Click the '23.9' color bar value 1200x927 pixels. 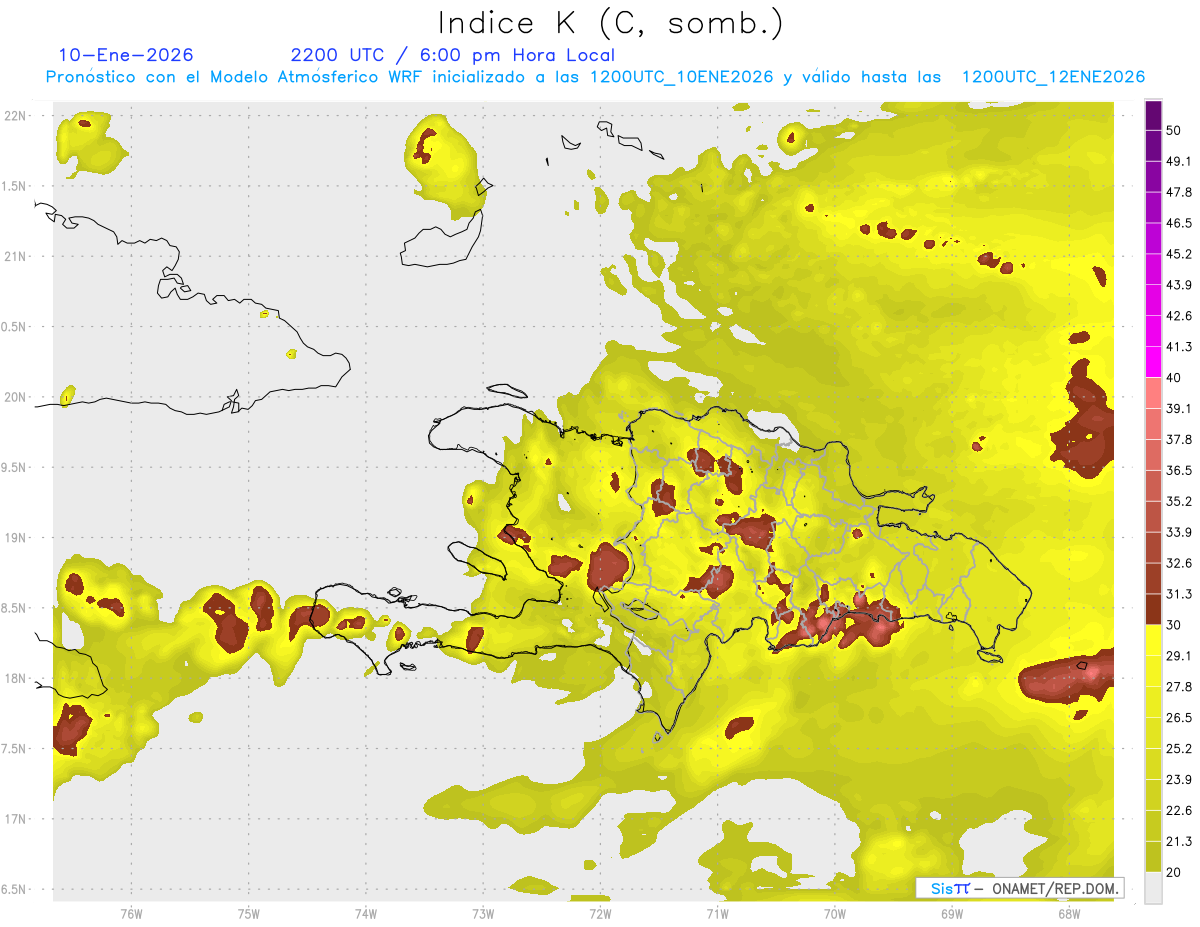pyautogui.click(x=1179, y=779)
